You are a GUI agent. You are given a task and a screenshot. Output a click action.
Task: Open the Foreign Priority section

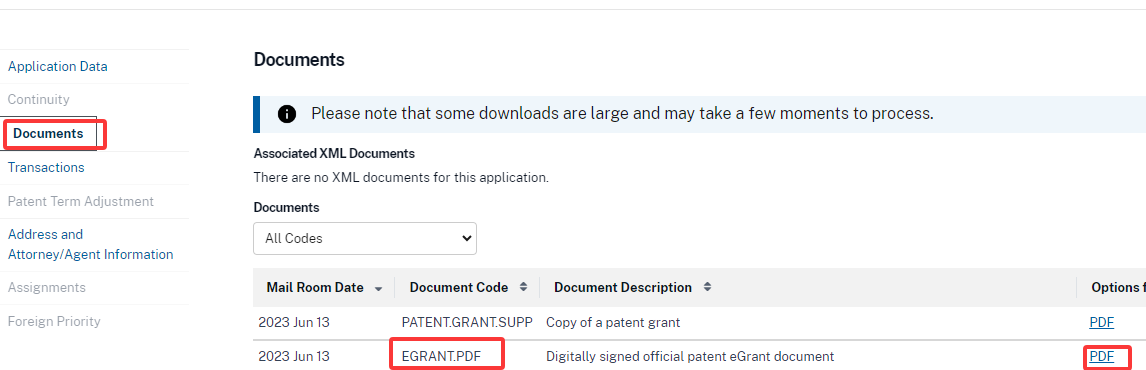54,321
